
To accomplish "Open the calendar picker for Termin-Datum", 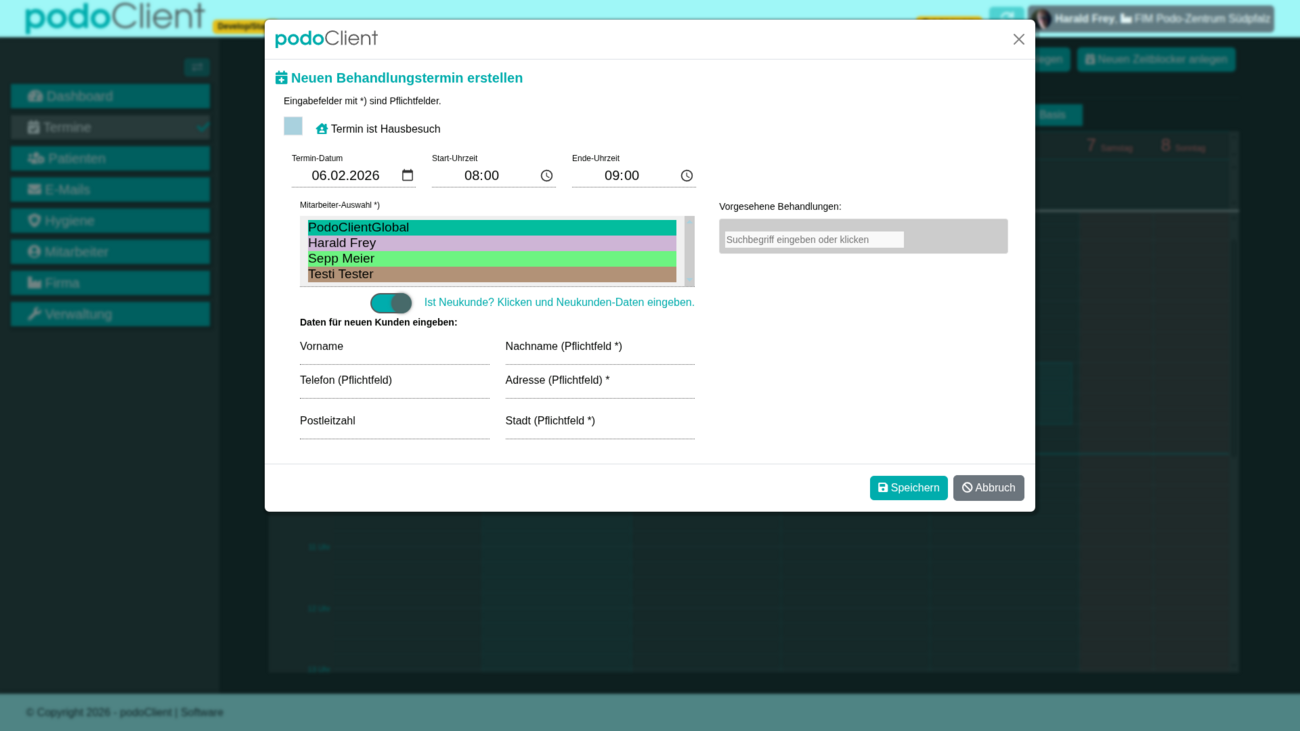I will coord(407,176).
